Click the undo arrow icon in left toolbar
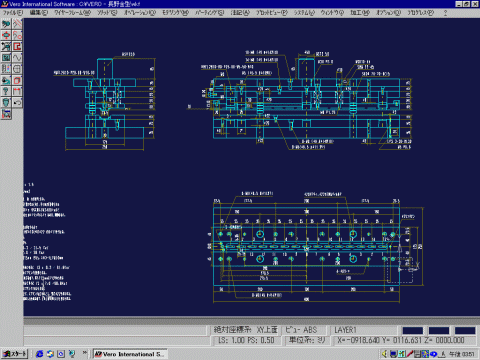The image size is (480, 360). pyautogui.click(x=17, y=102)
